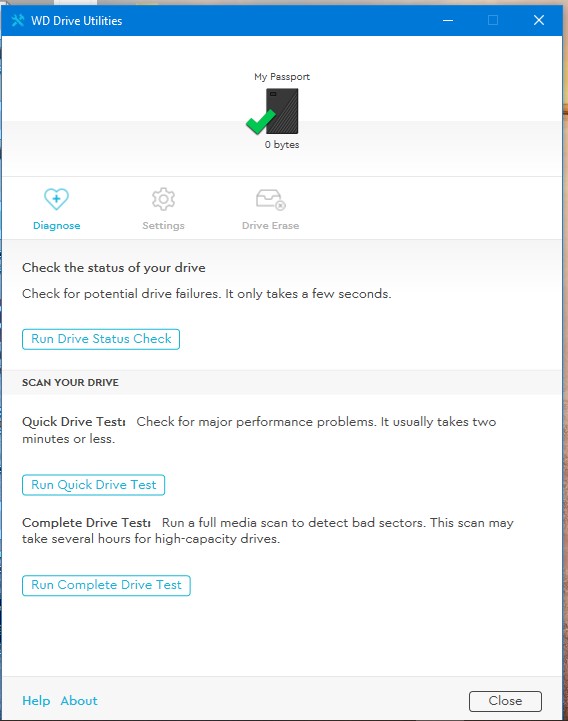
Task: Click the WD Drive Utilities window title
Action: (x=77, y=21)
